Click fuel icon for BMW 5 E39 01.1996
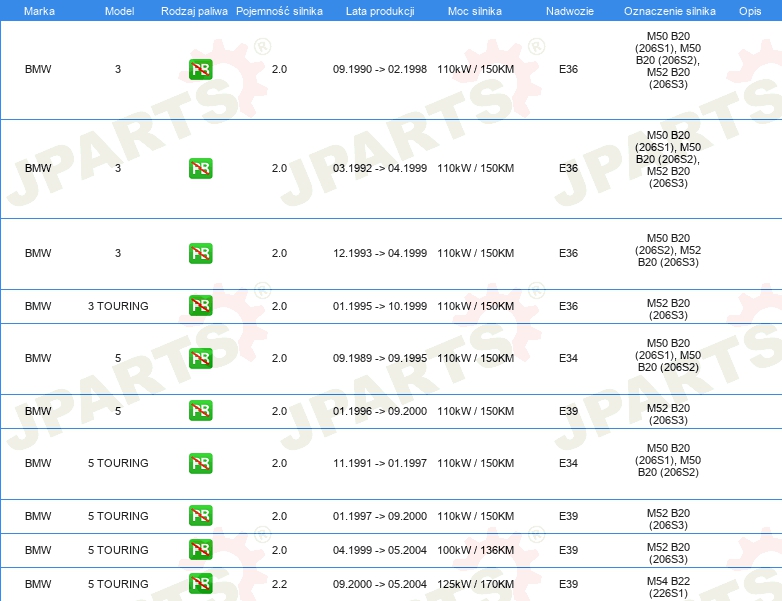Viewport: 782px width, 601px height. (200, 411)
